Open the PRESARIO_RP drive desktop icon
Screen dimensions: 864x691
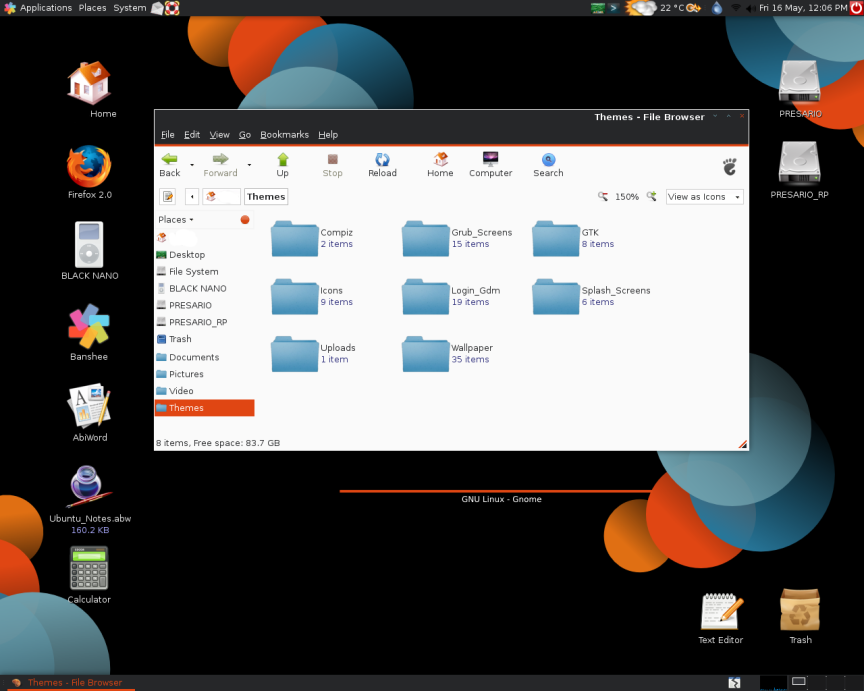point(800,170)
